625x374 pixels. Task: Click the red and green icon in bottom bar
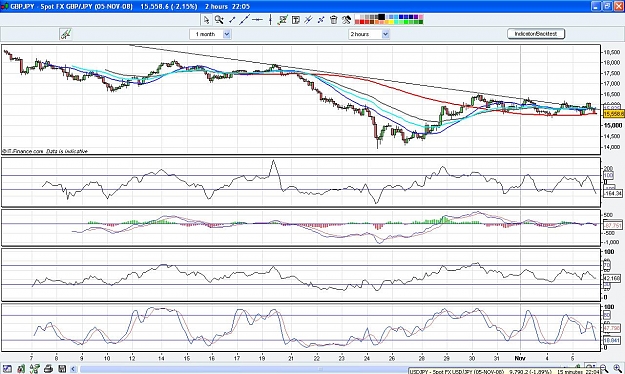[21, 368]
